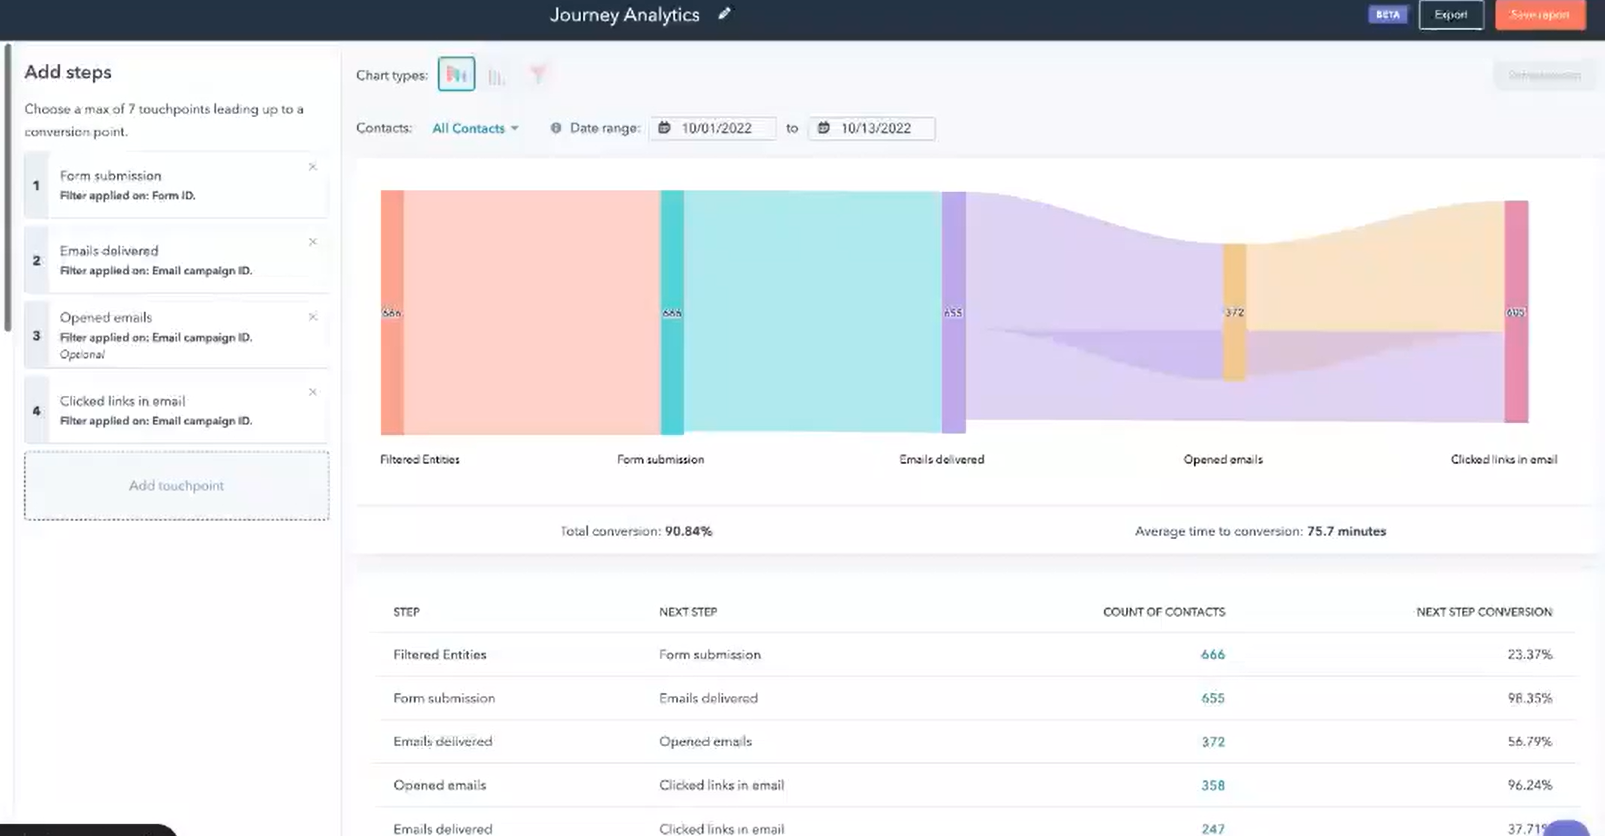This screenshot has width=1605, height=836.
Task: Open the end date picker 10/13/2022
Action: 873,128
